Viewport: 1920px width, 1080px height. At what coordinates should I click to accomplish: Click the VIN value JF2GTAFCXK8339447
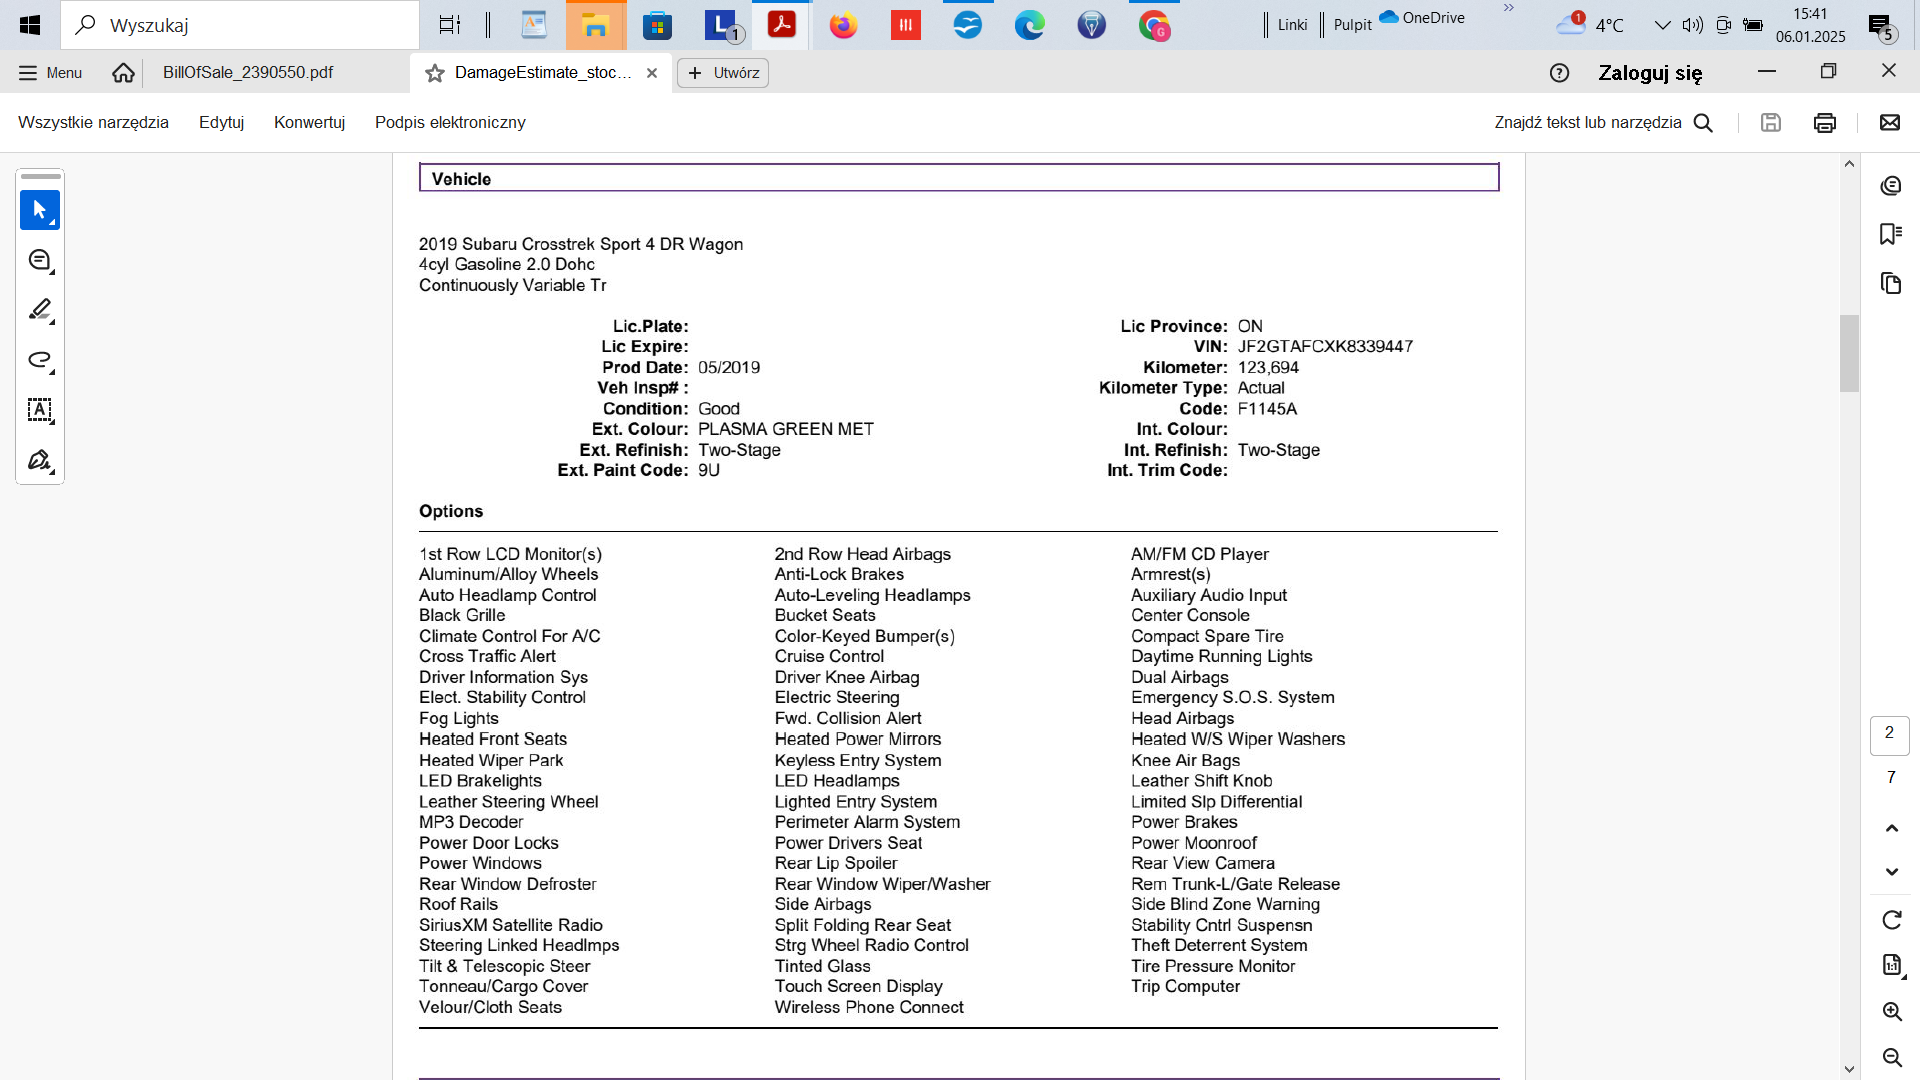pyautogui.click(x=1325, y=347)
